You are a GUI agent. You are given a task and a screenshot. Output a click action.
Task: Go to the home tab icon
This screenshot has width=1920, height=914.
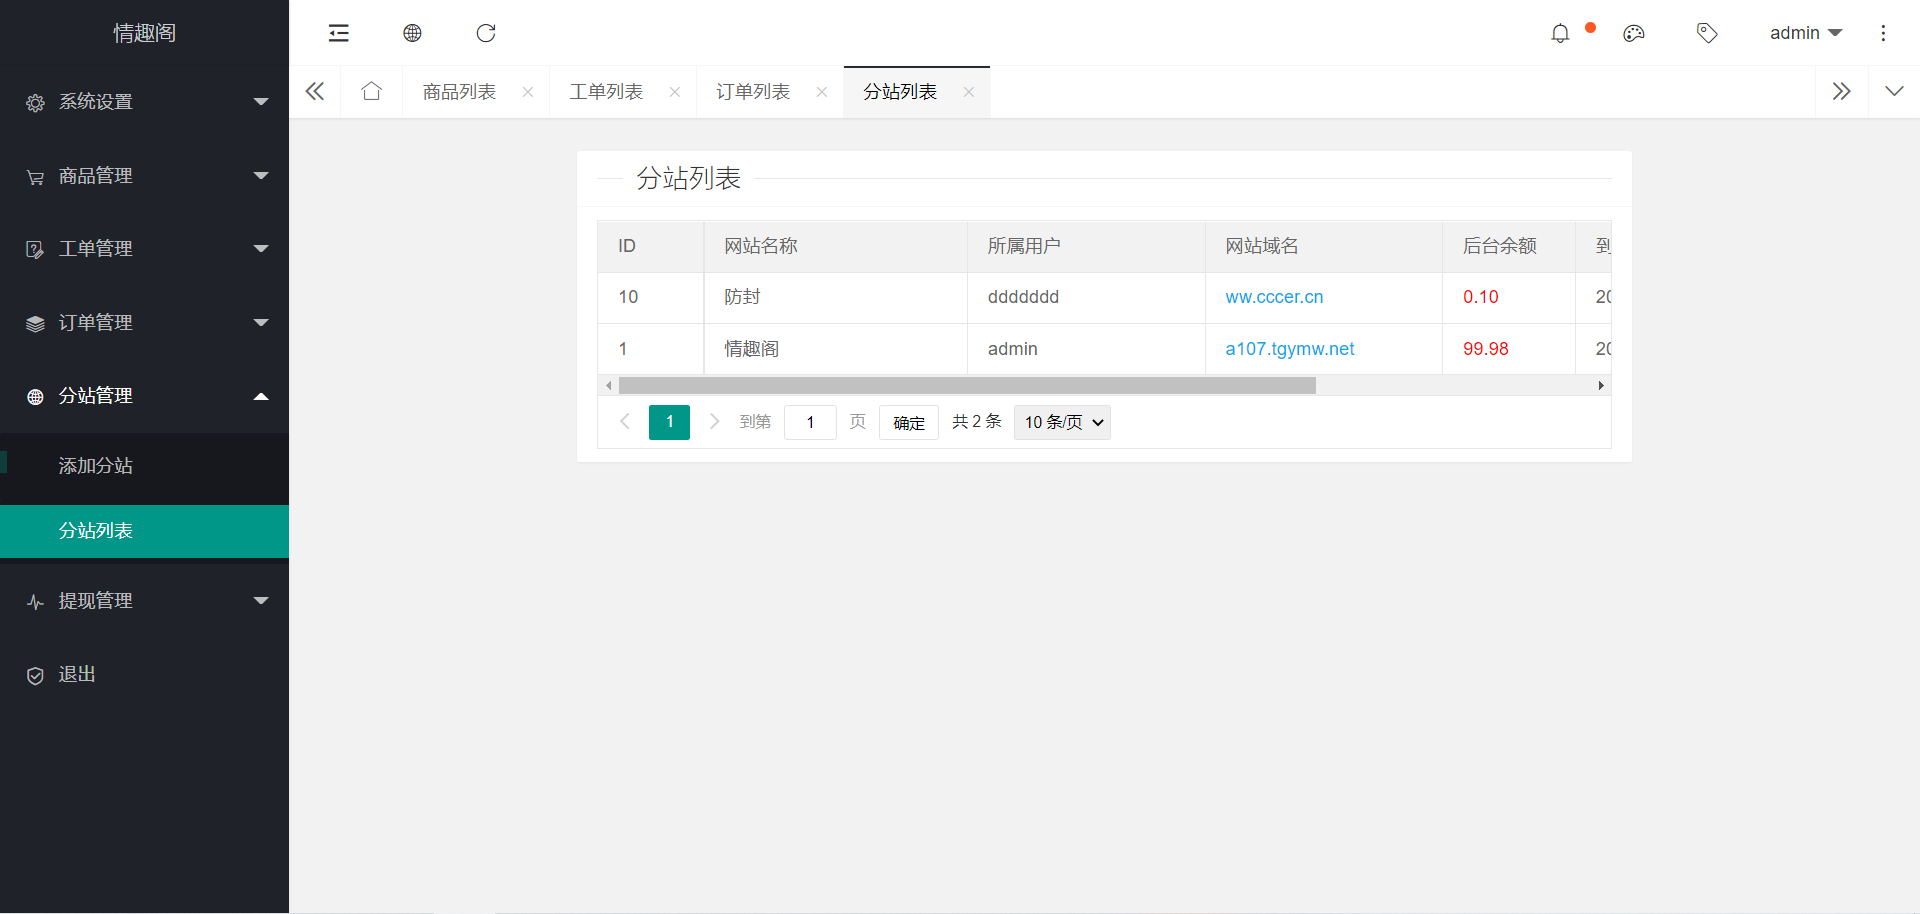tap(371, 92)
